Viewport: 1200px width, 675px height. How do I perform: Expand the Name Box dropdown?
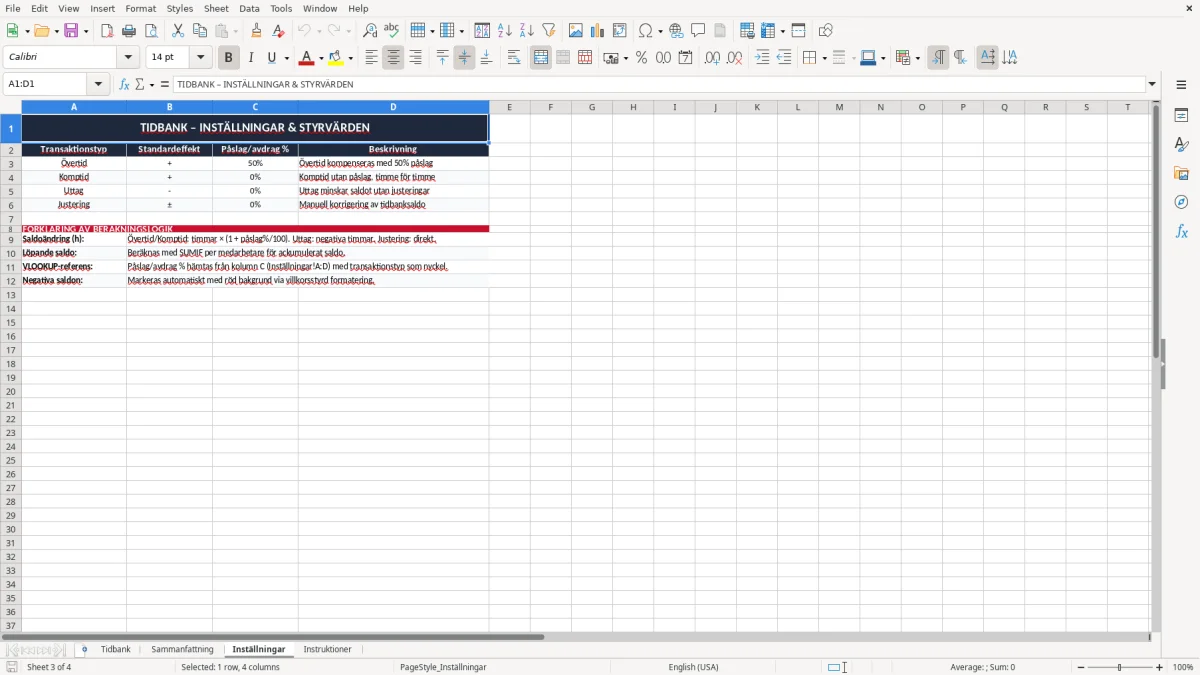click(x=98, y=84)
